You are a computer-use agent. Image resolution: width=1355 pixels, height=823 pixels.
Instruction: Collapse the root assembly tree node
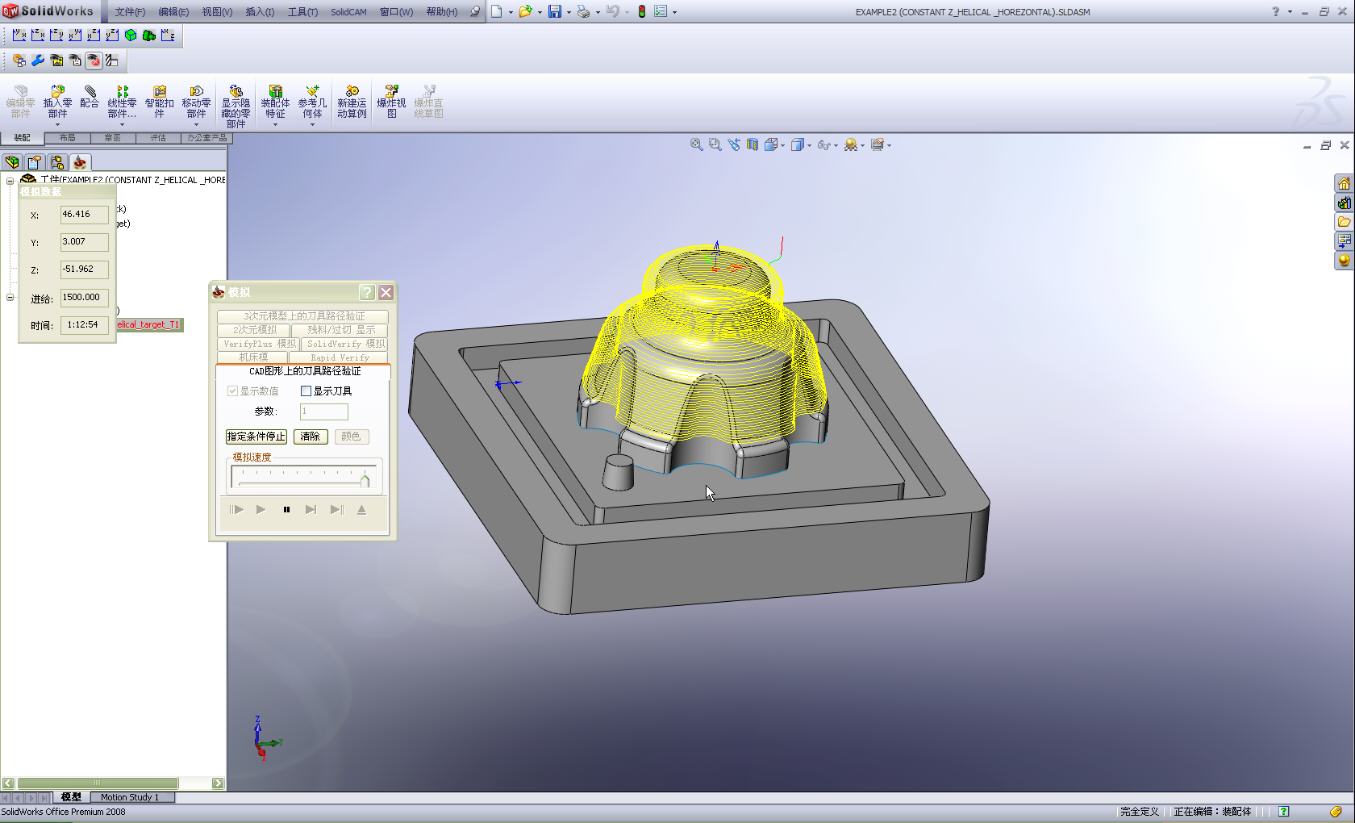click(10, 181)
